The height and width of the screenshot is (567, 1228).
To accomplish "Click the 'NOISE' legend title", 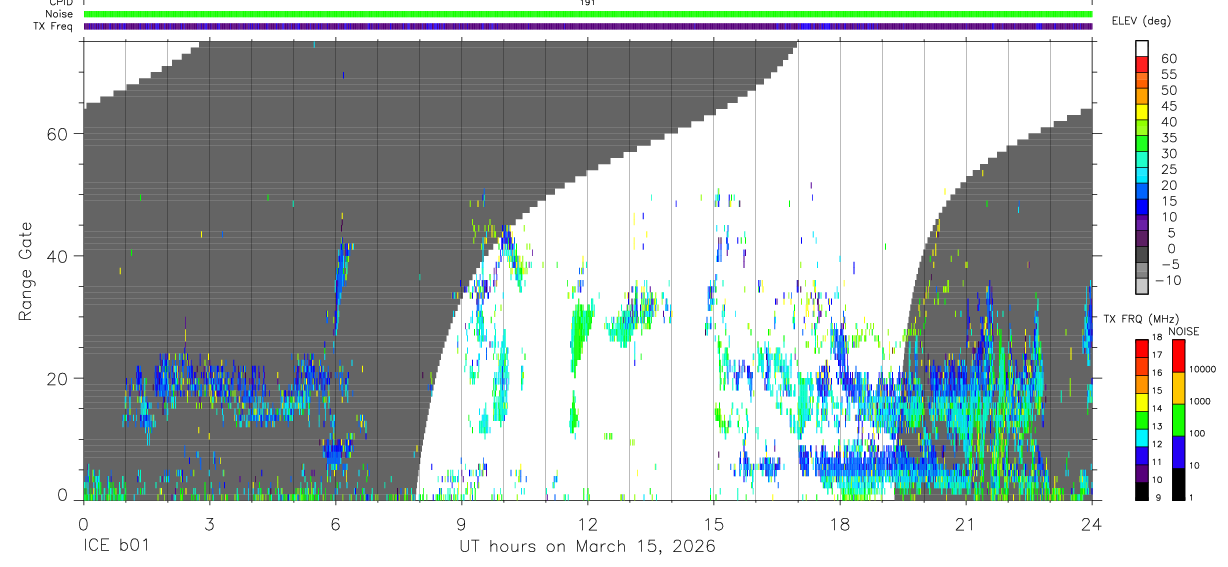I will click(x=1184, y=332).
